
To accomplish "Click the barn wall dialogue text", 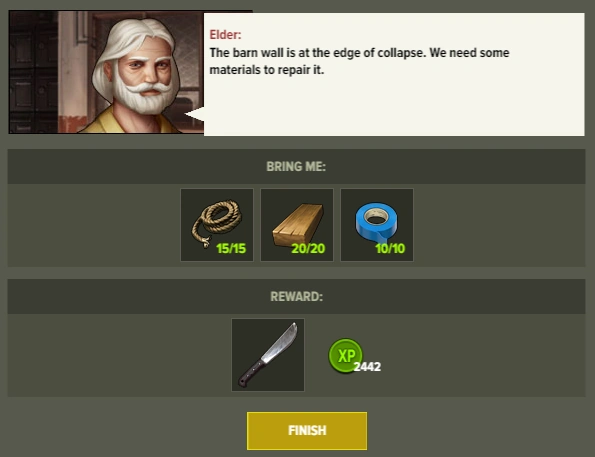I will 359,61.
